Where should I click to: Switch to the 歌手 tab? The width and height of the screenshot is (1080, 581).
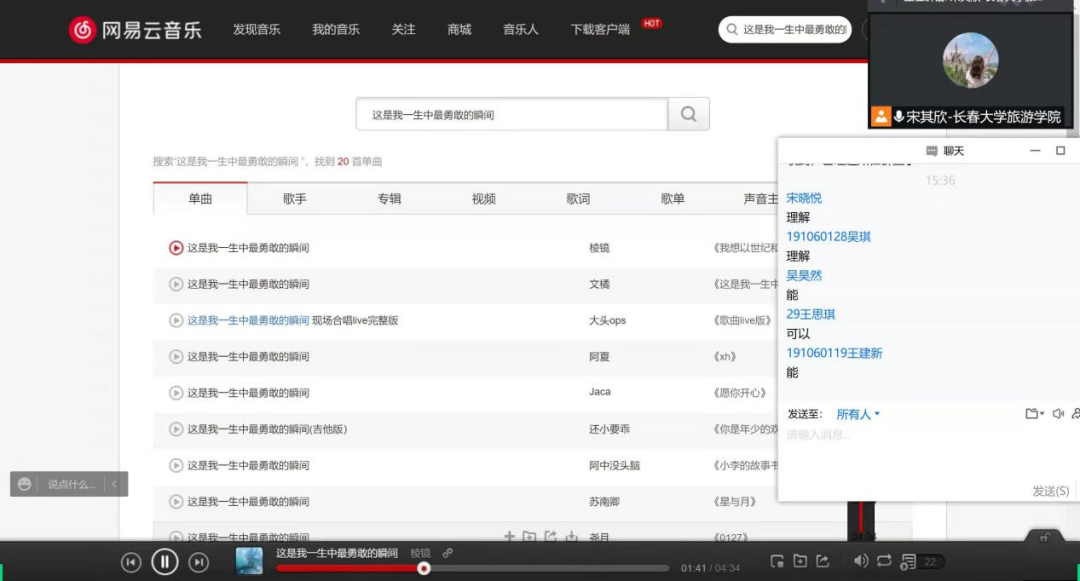tap(295, 199)
